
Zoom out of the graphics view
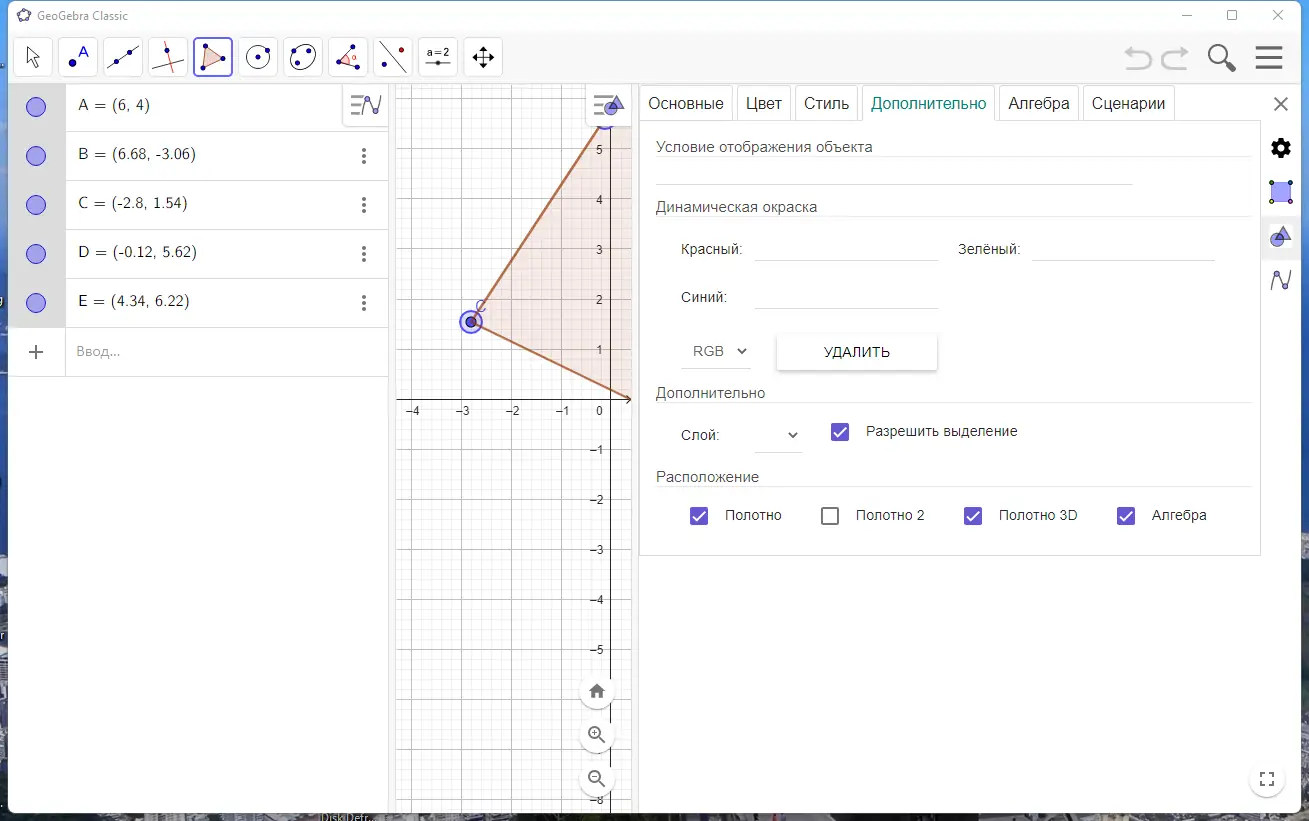click(597, 778)
